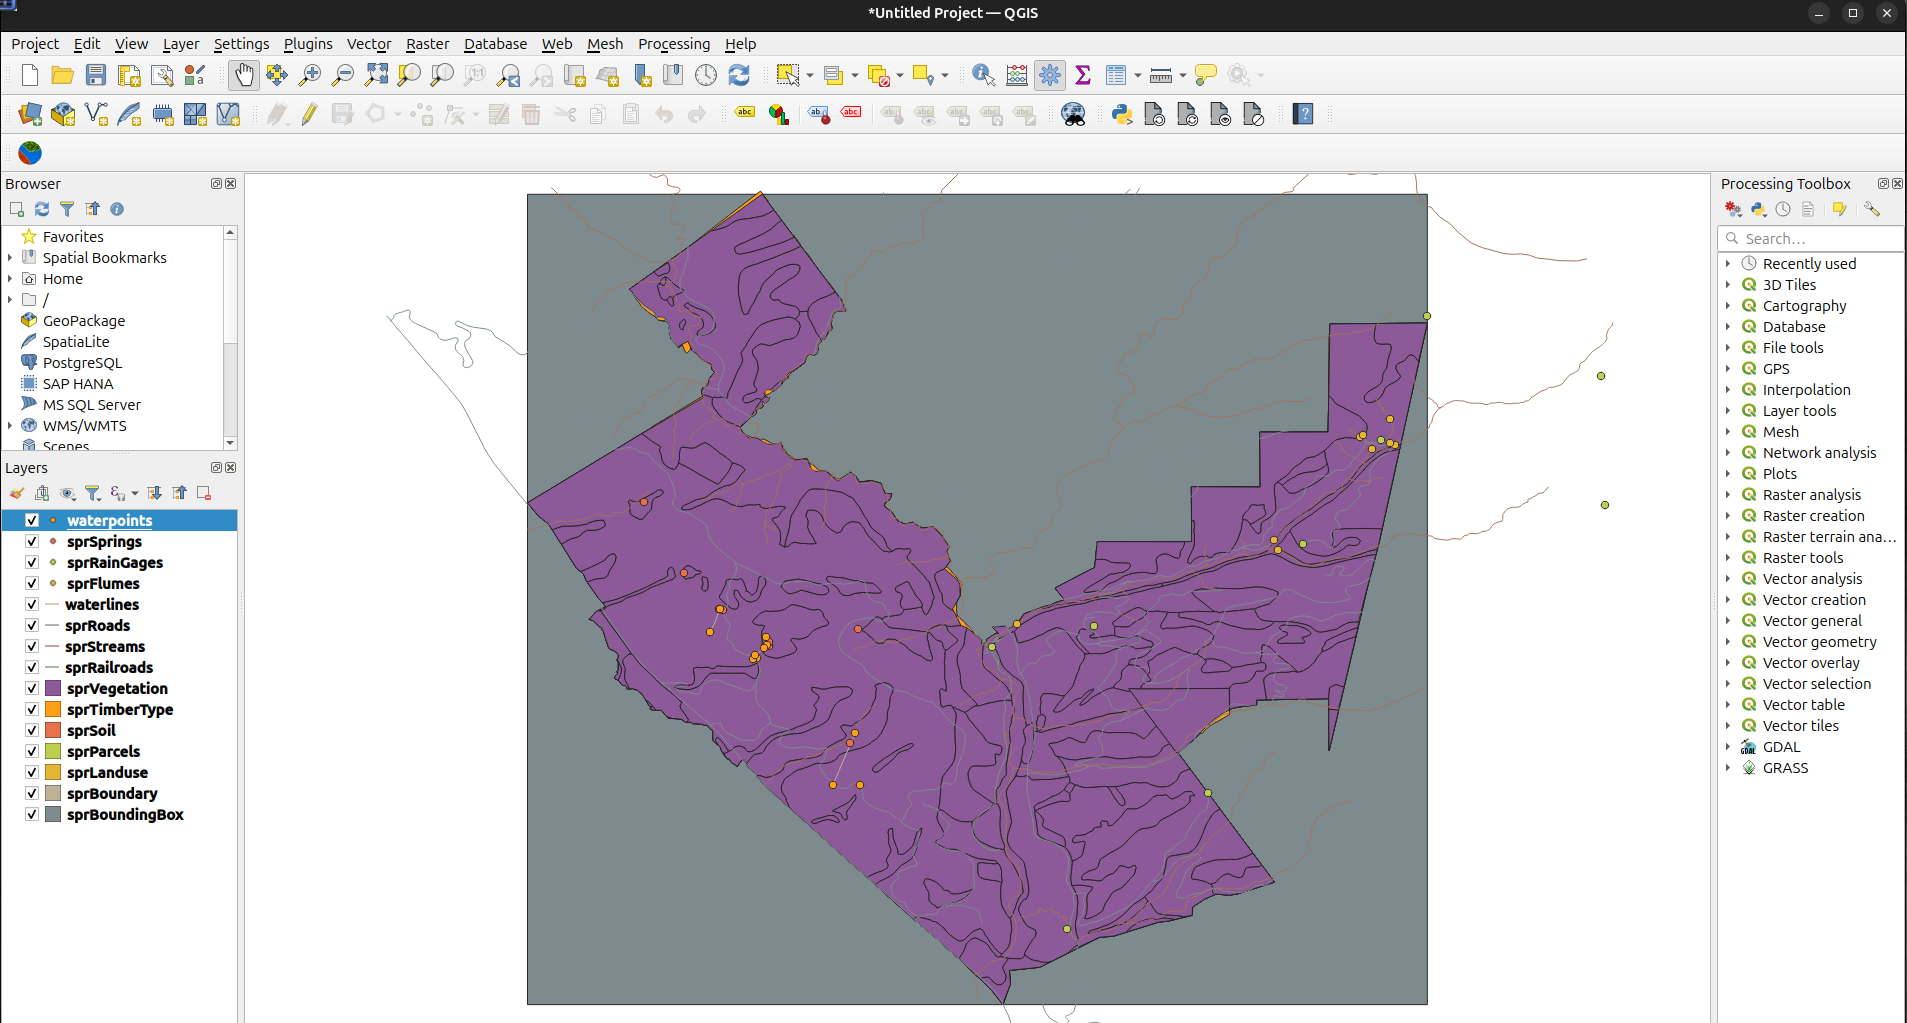Open the Vector menu
Screen dimensions: 1907x1023
coord(368,44)
